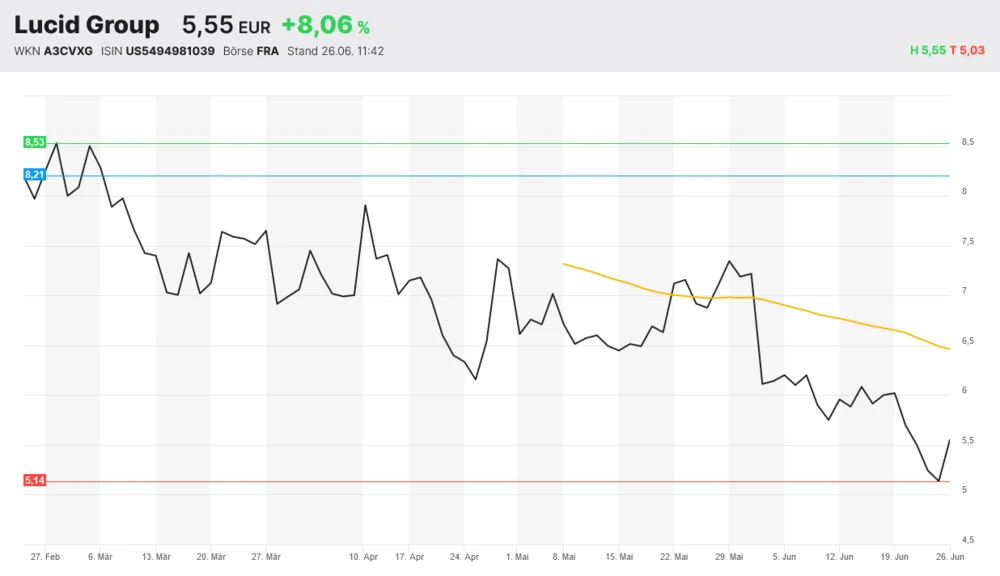Click the 6,5 y-axis value
Viewport: 1000px width, 576px height.
(968, 341)
